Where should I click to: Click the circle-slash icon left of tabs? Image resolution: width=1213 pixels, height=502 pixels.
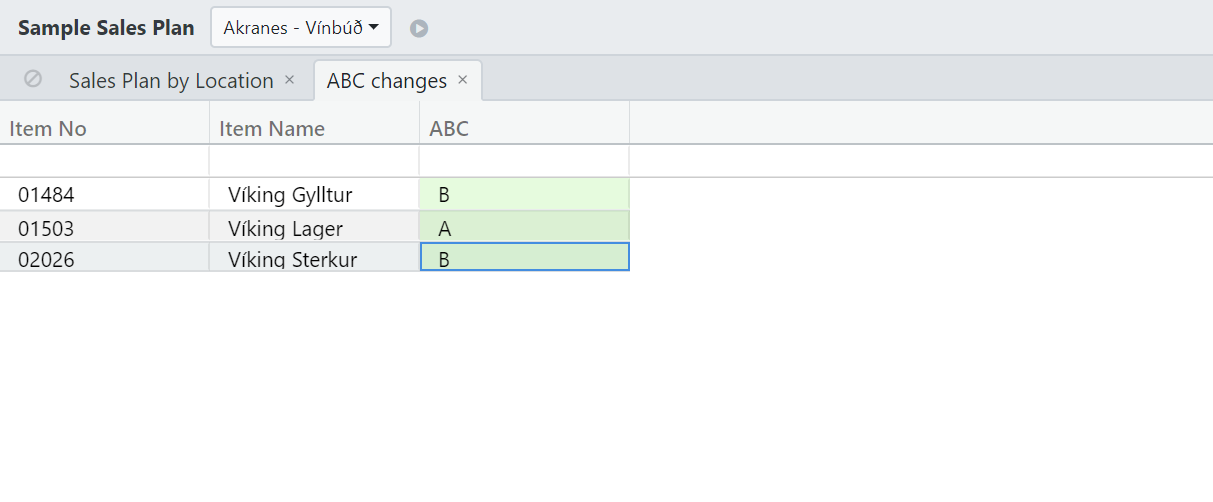(x=33, y=79)
